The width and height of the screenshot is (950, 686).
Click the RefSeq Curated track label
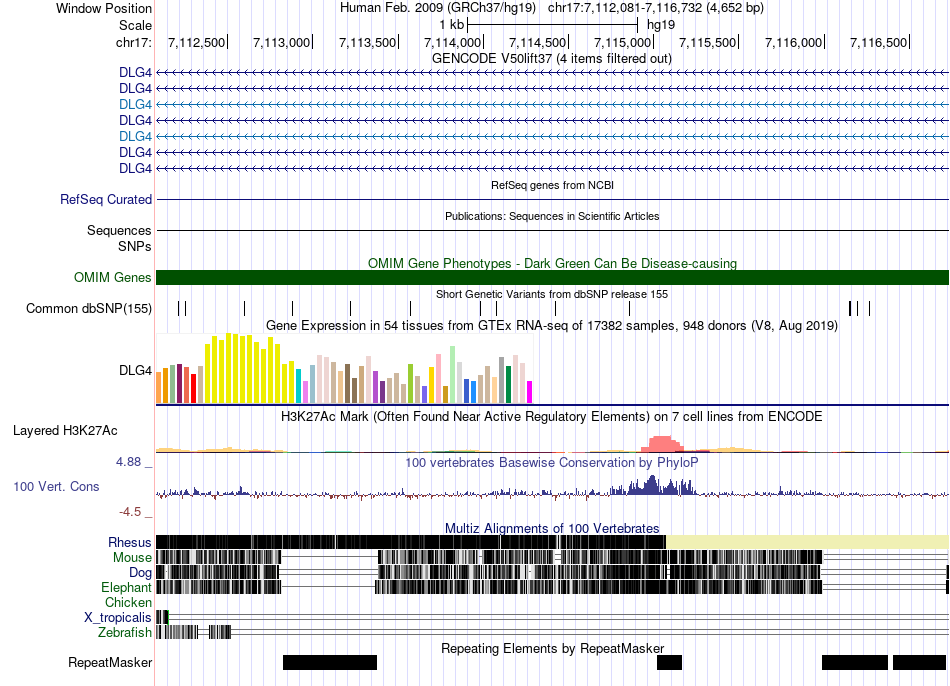click(106, 199)
